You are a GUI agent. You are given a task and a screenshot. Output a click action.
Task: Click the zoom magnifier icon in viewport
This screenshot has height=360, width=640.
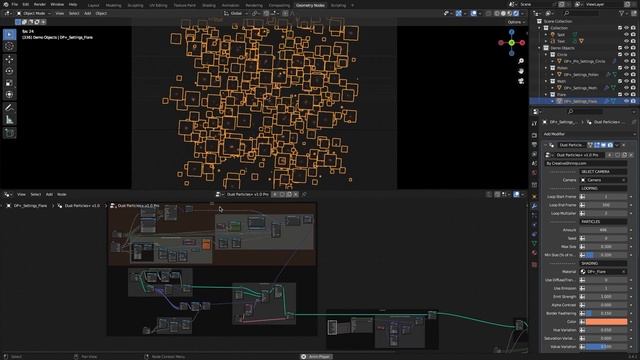521,61
